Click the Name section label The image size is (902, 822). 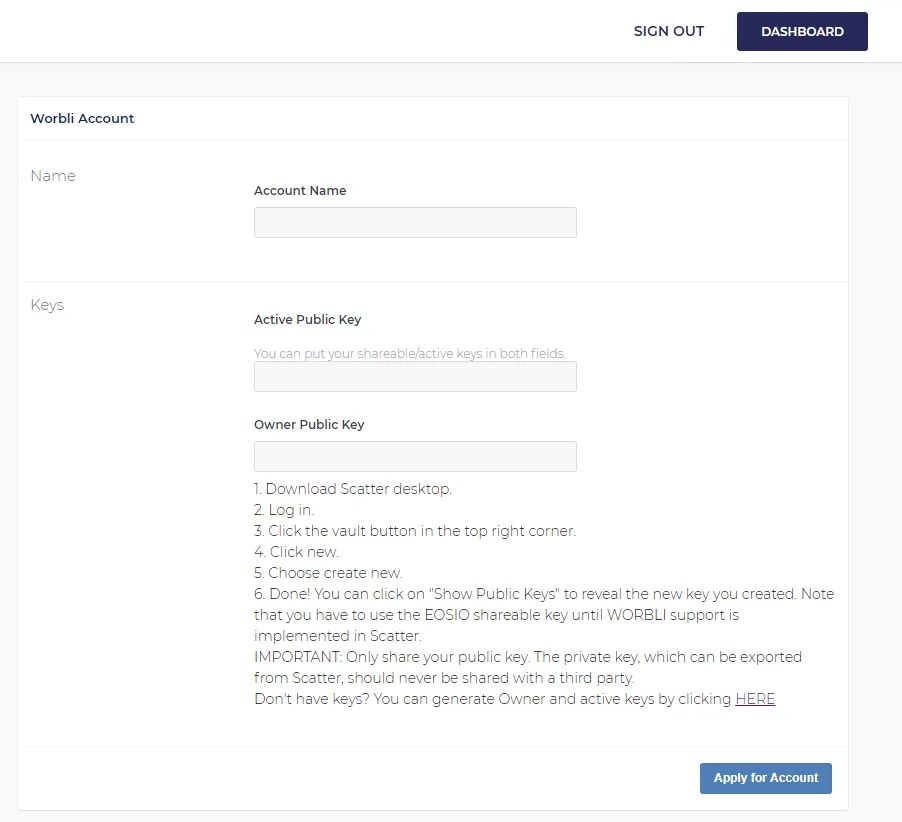tap(53, 176)
